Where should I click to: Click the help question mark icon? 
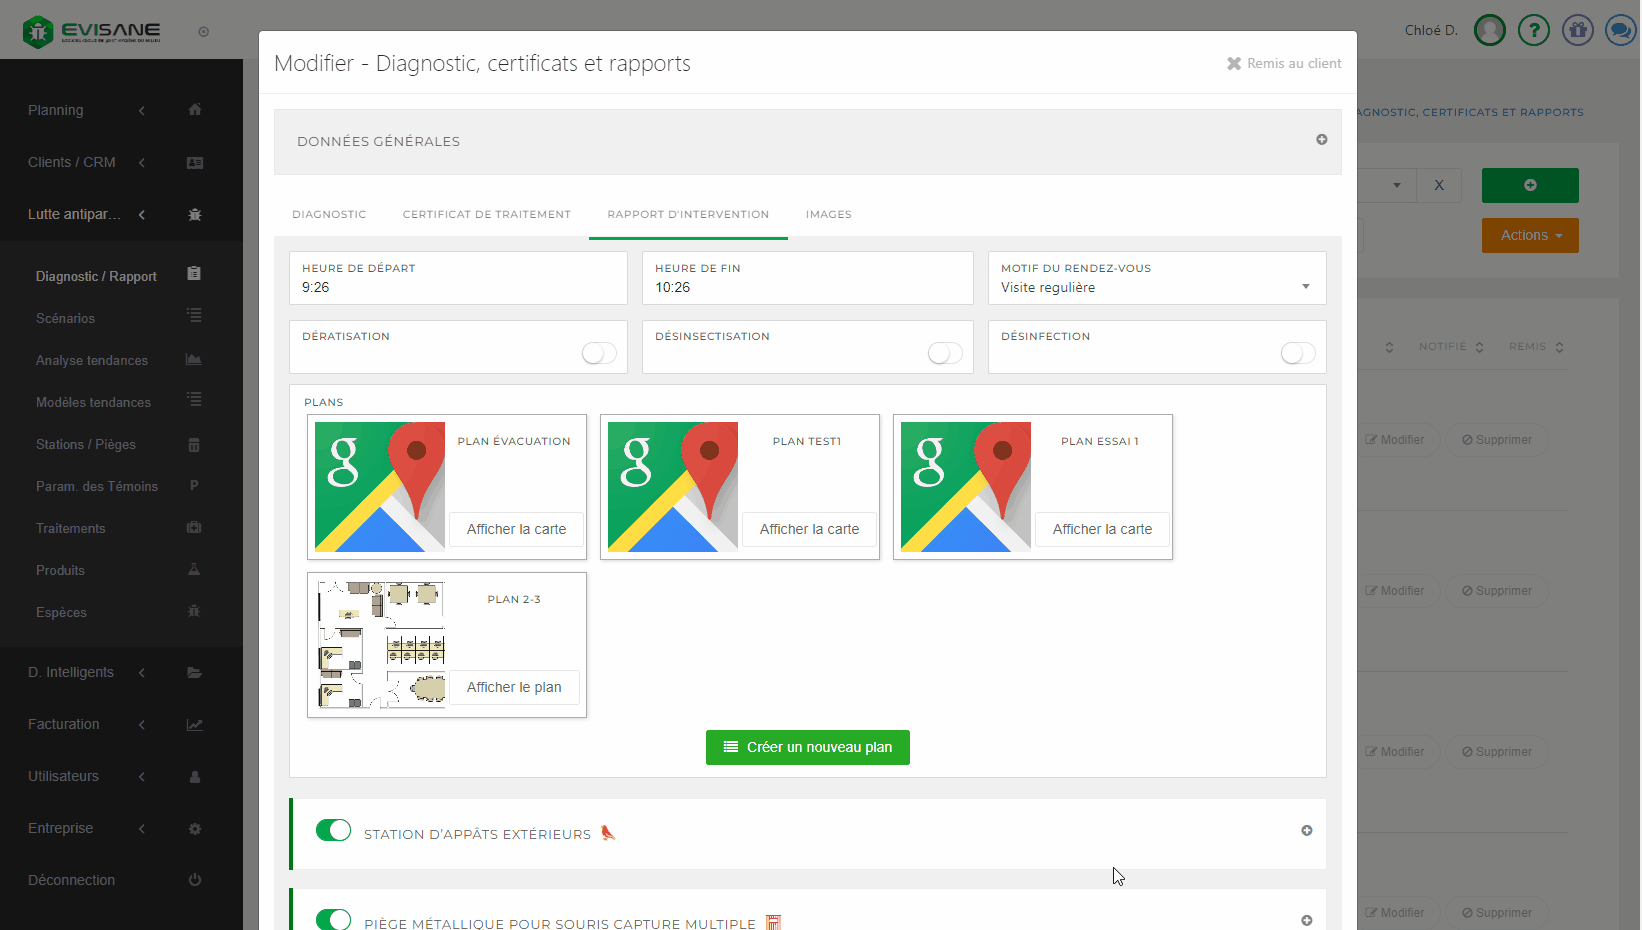click(1533, 30)
